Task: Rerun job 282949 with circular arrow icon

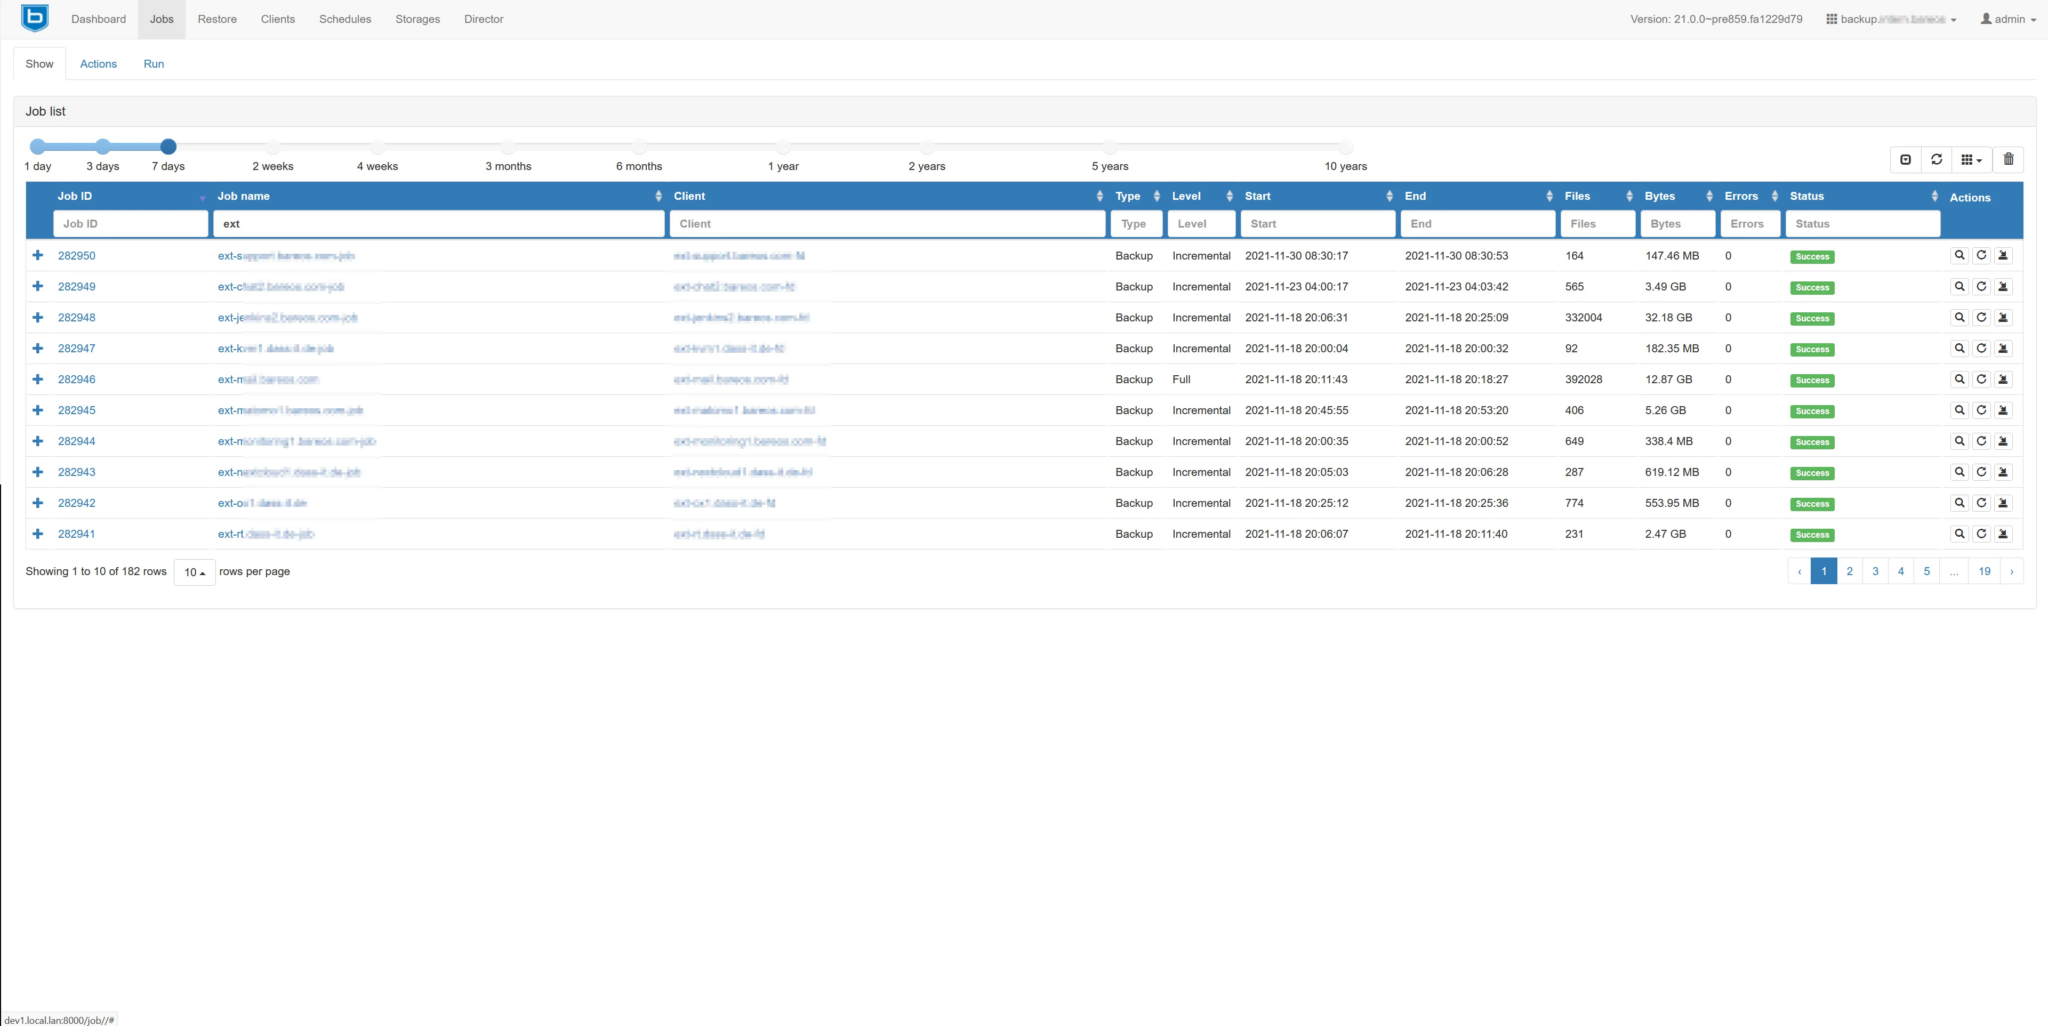Action: click(x=1981, y=287)
